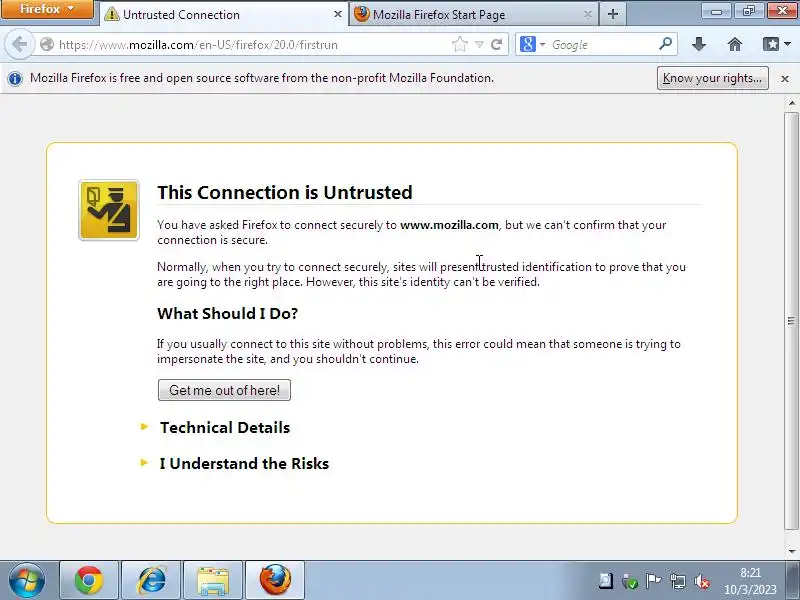Screen dimensions: 800x600
Task: Click the site identity globe icon
Action: click(47, 44)
